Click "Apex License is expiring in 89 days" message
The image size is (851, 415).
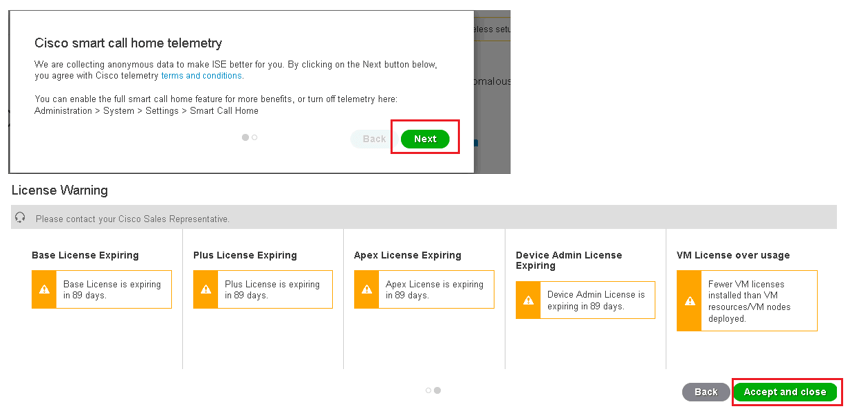pyautogui.click(x=434, y=290)
